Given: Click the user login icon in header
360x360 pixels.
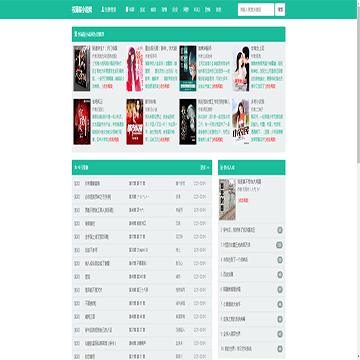Looking at the screenshot, I should [x=102, y=10].
